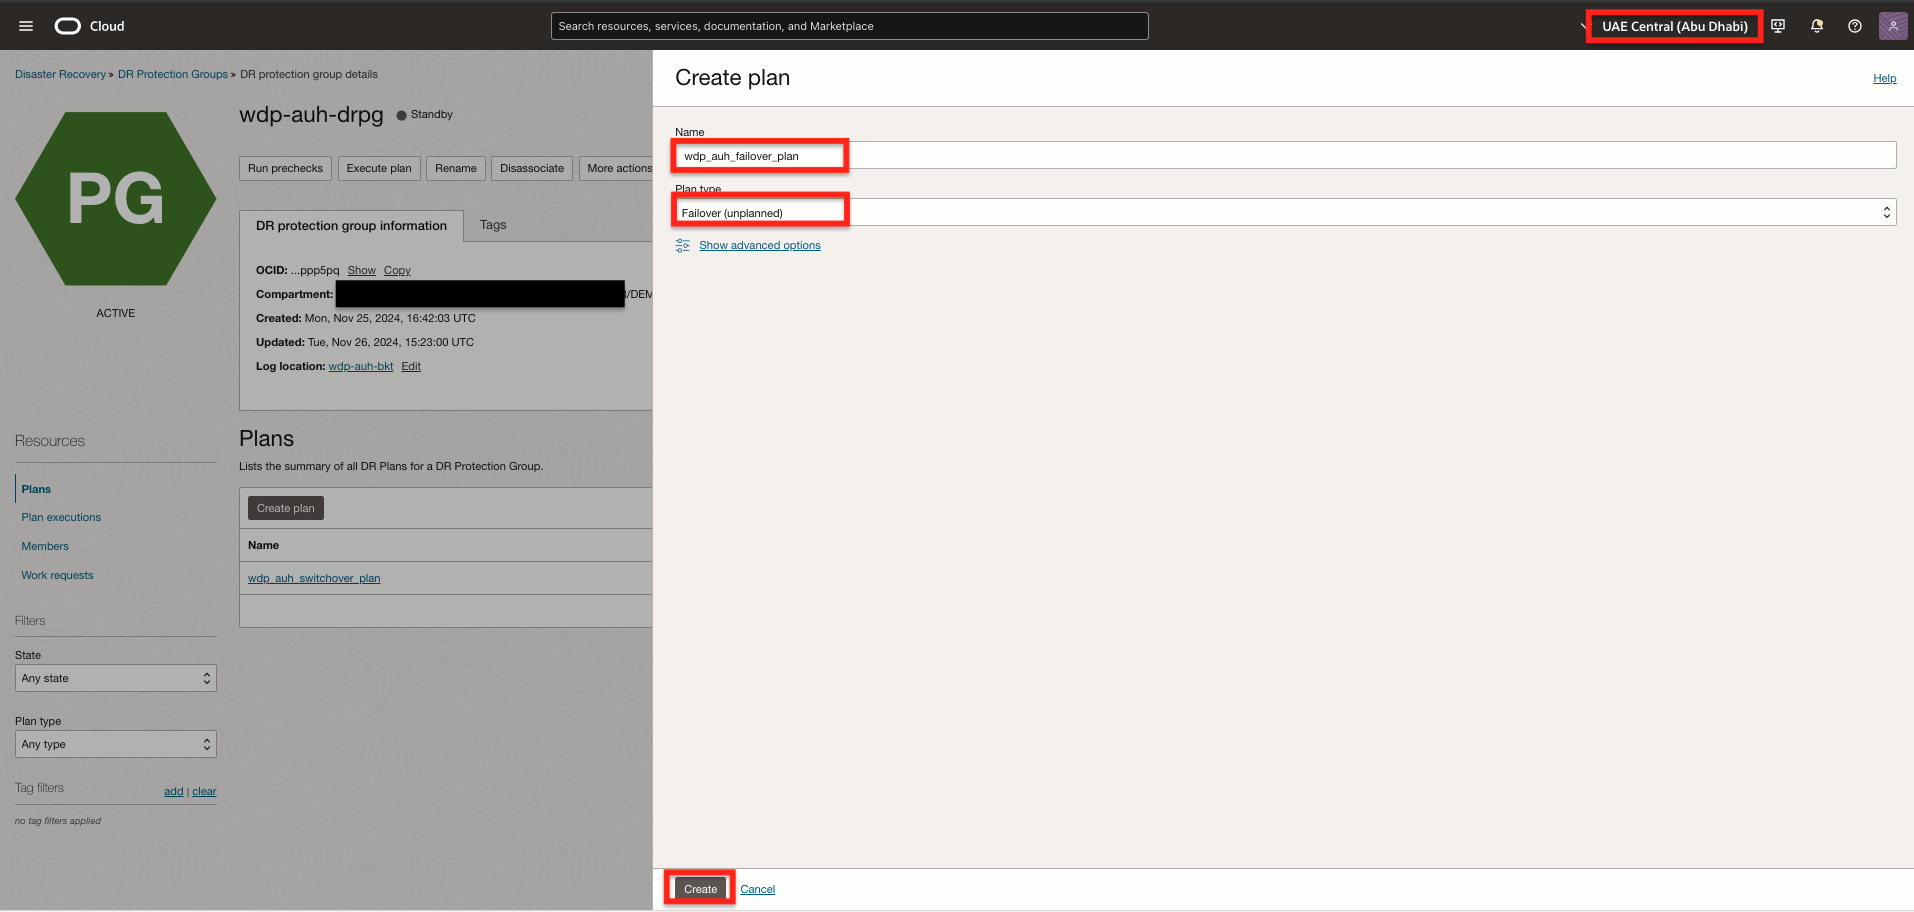Click the Create plan button in Plans

[x=286, y=508]
